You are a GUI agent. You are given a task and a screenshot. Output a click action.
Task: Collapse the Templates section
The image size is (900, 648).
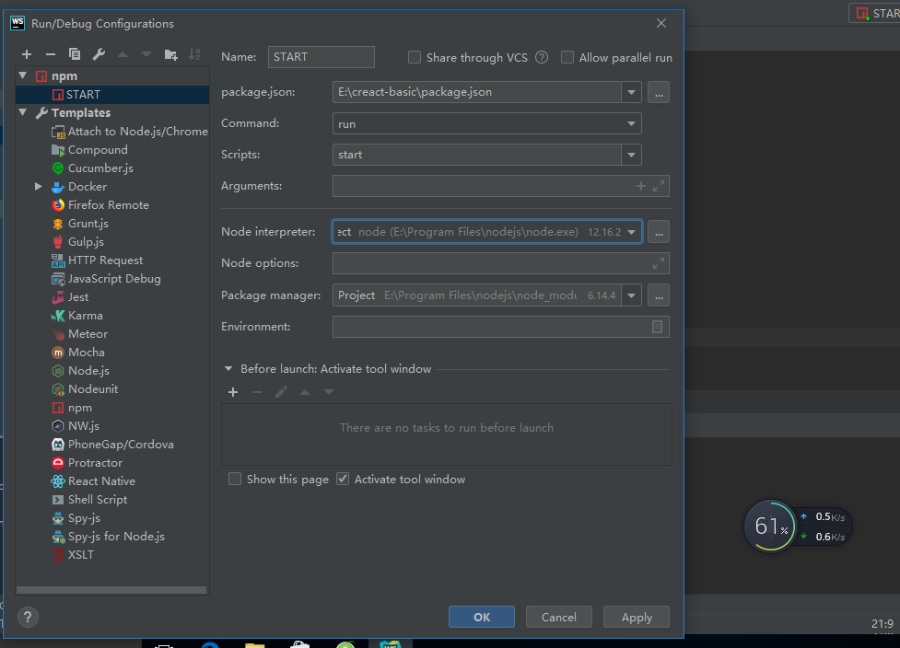coord(22,113)
